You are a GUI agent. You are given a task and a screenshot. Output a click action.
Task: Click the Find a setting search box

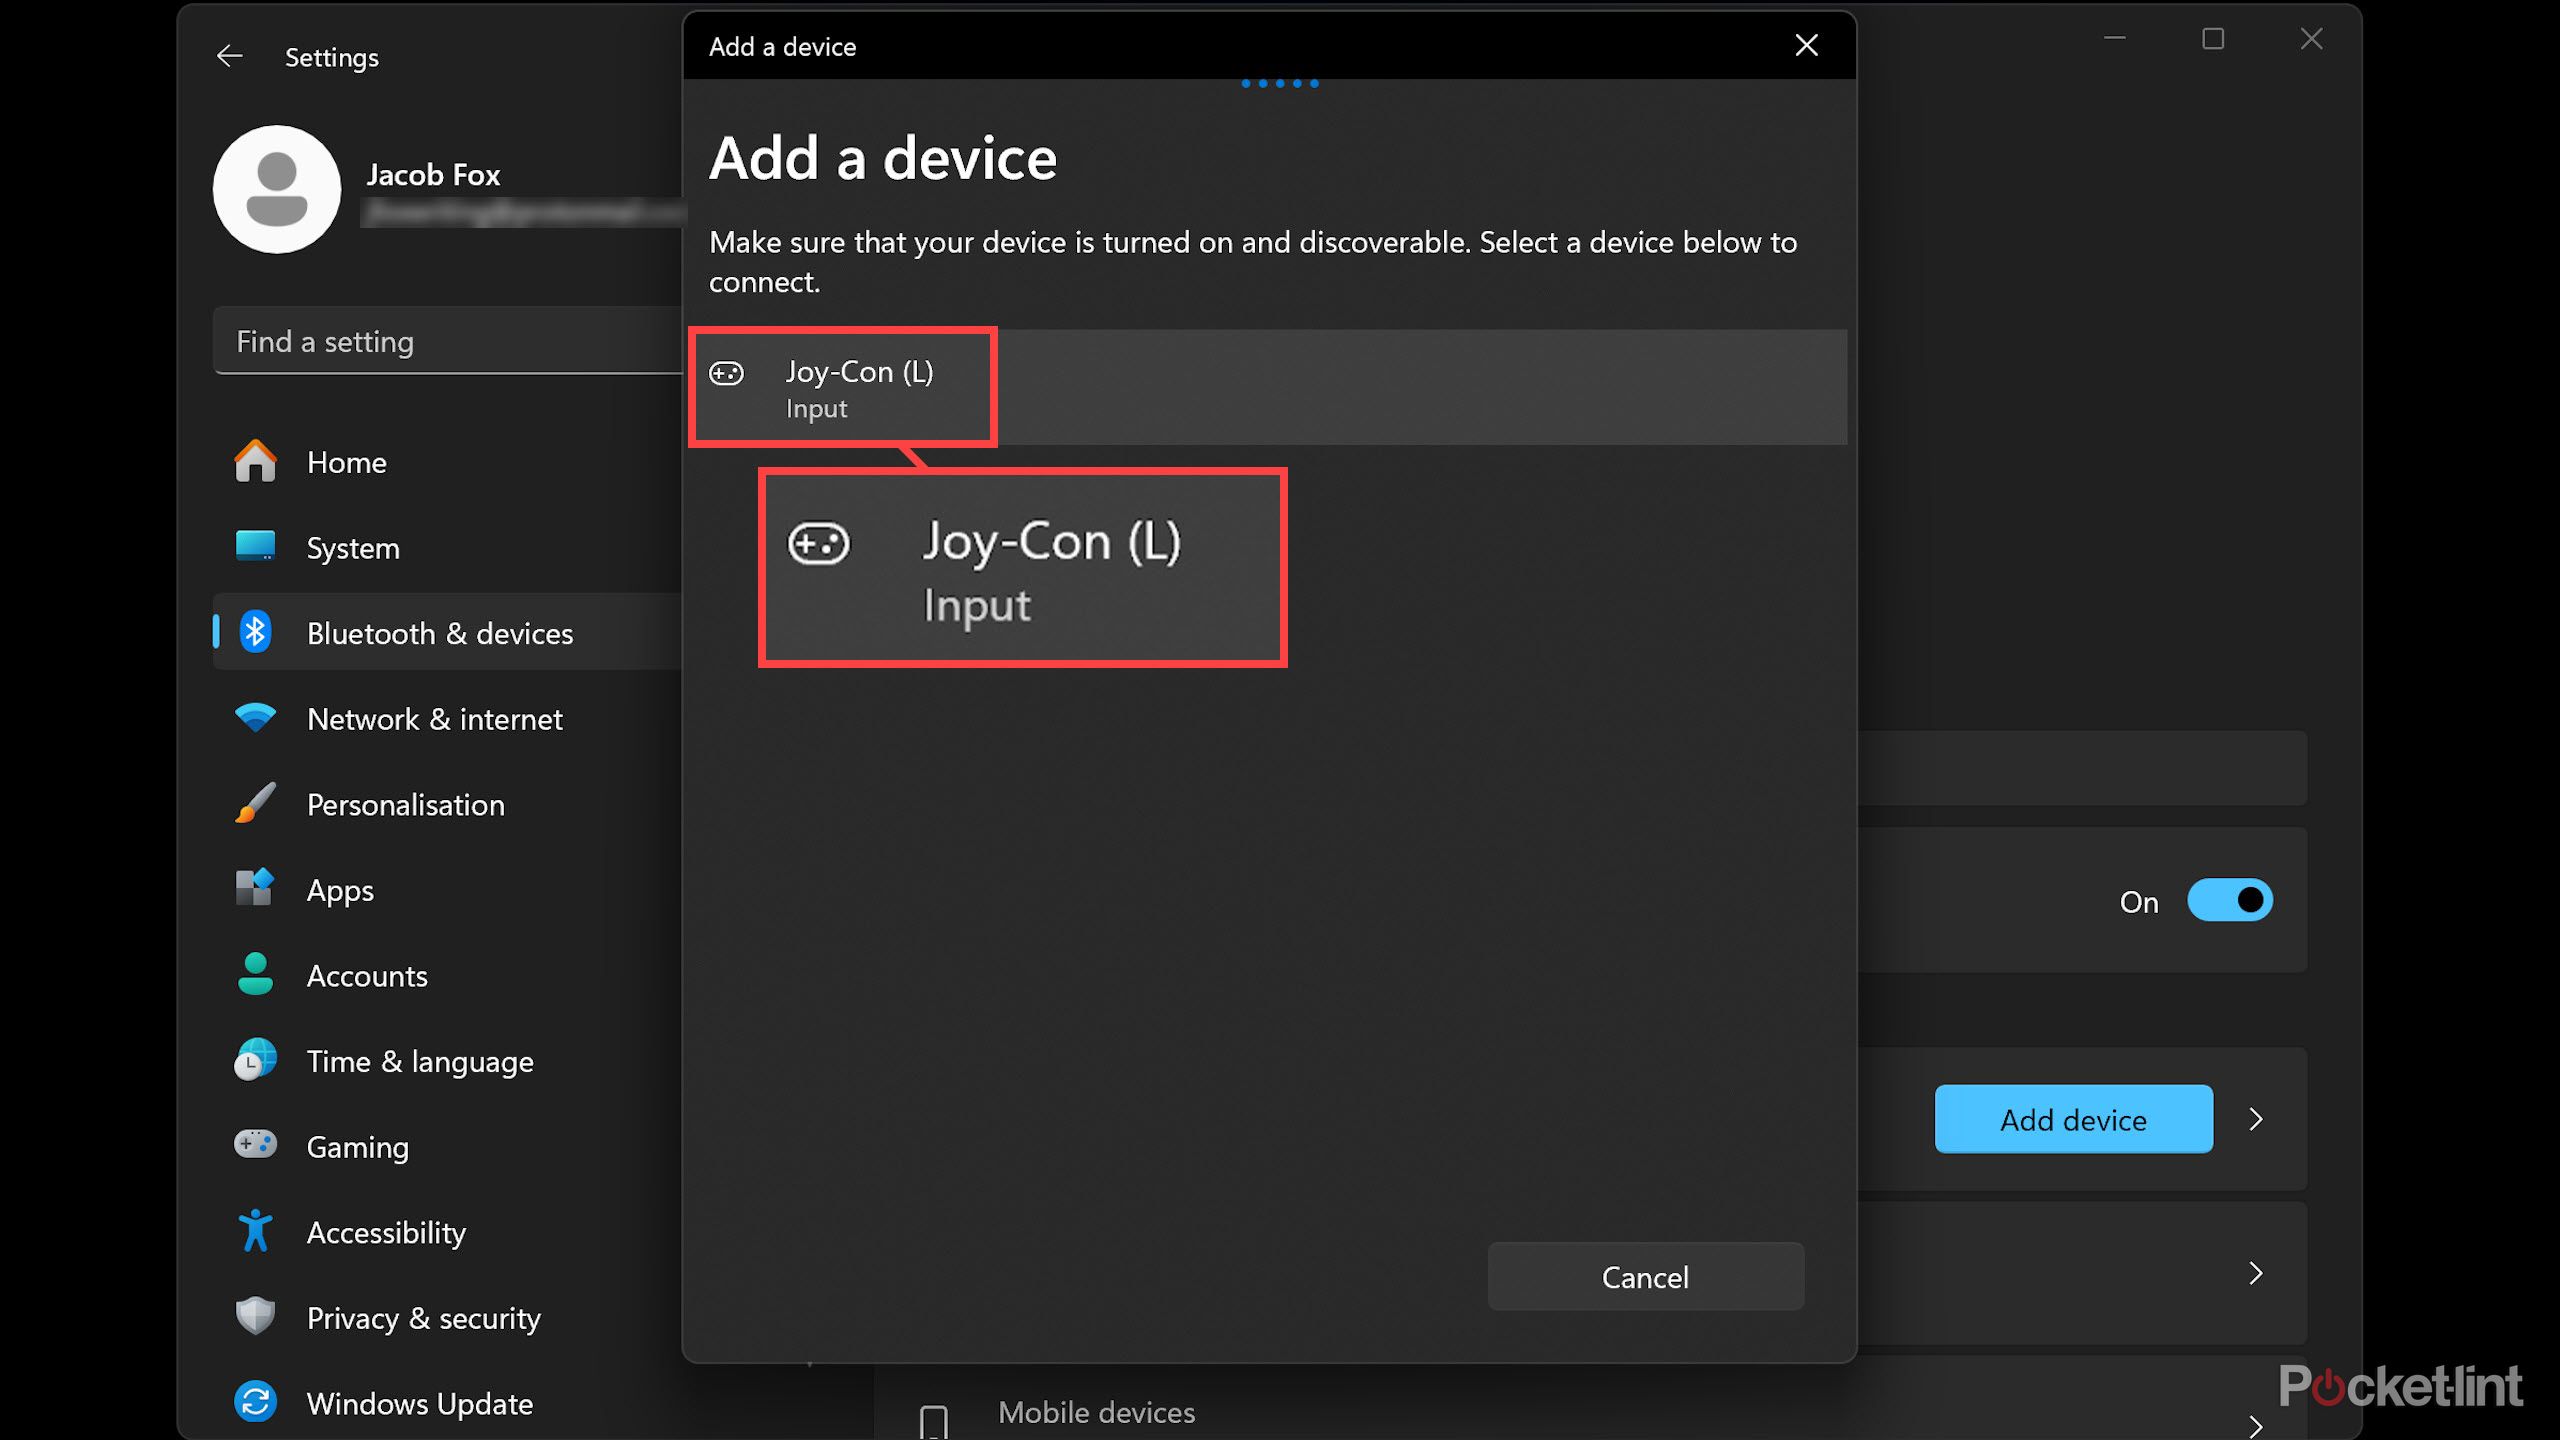coord(448,341)
